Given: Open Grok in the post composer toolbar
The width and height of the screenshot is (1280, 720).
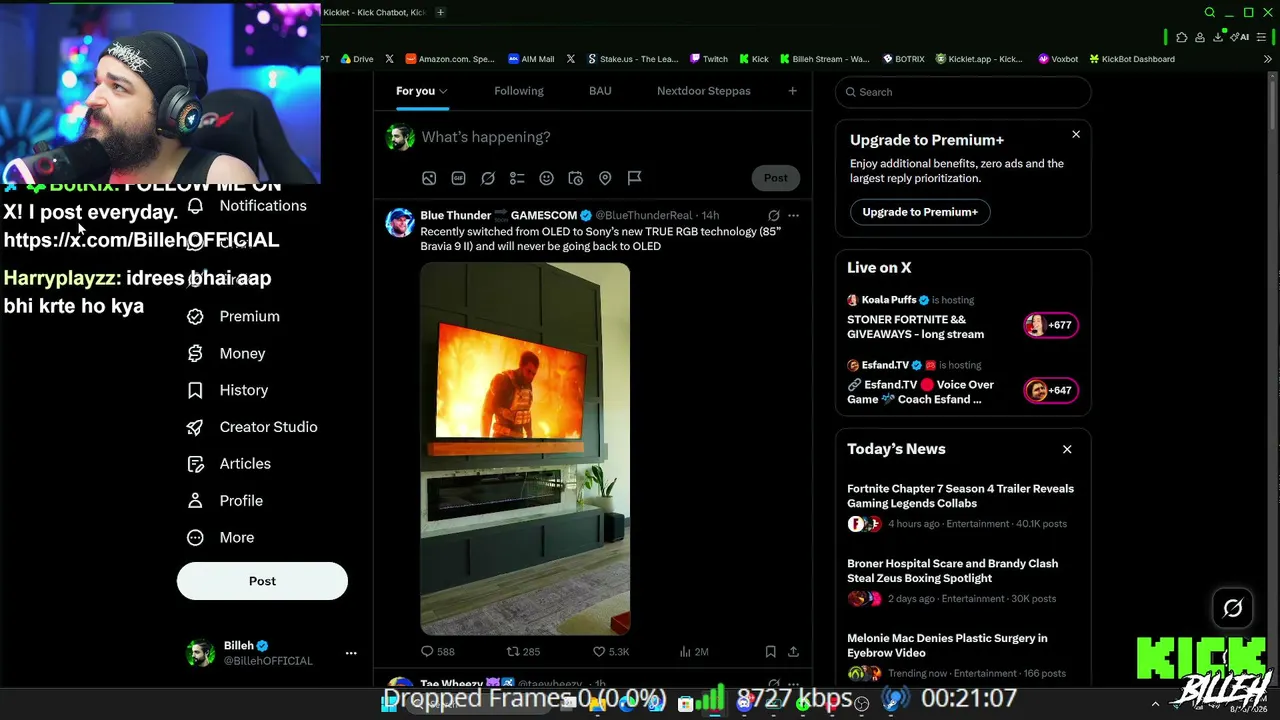Looking at the screenshot, I should (x=488, y=178).
